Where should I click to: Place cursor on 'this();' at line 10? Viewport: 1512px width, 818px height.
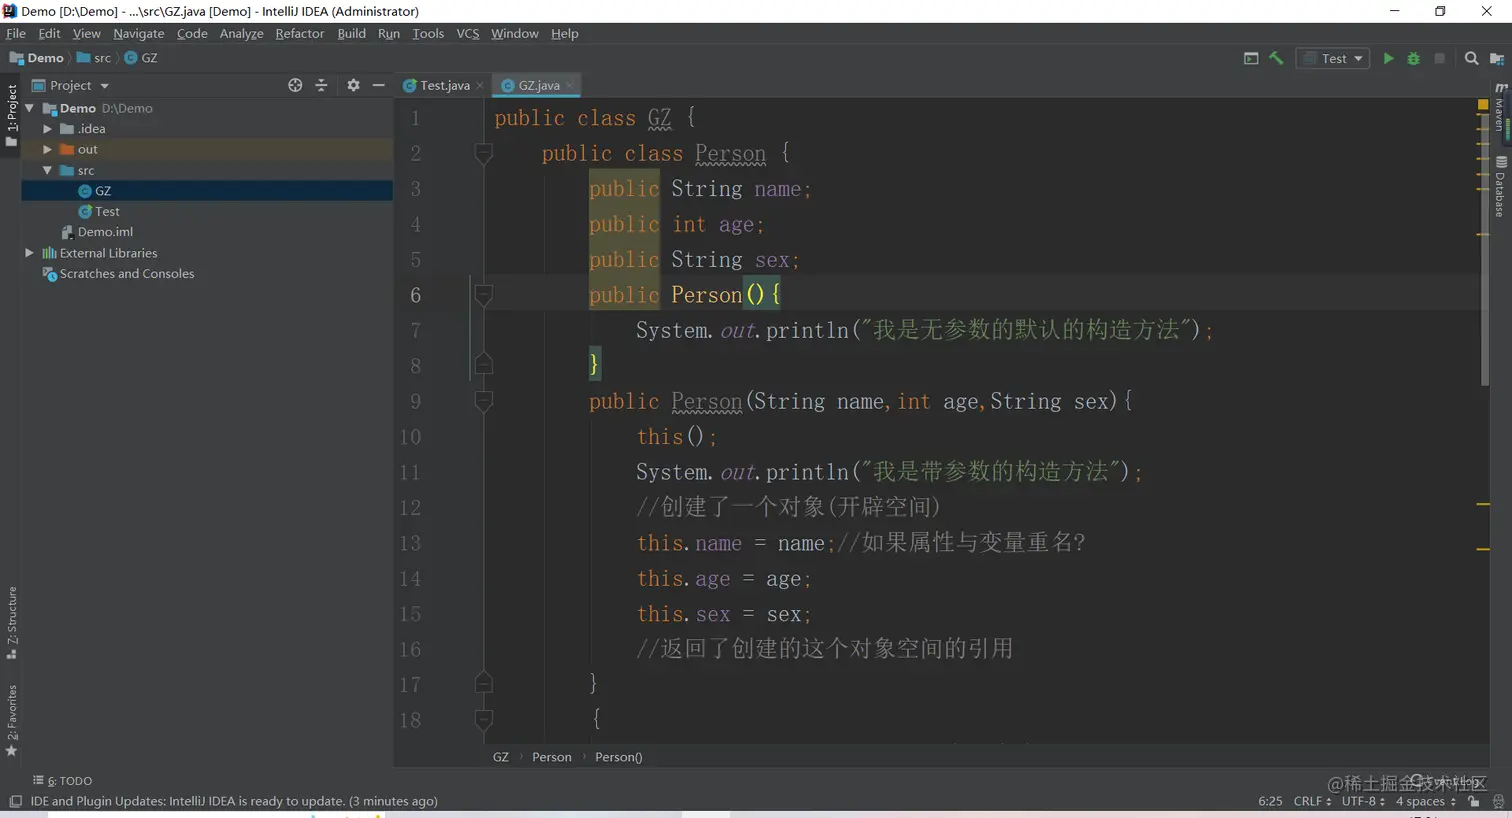tap(677, 437)
